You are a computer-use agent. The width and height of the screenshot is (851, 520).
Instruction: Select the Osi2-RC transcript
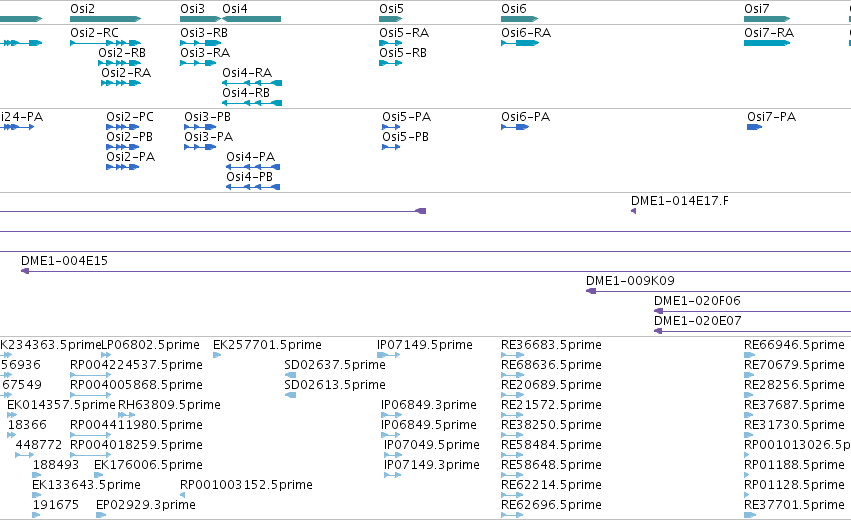(105, 43)
